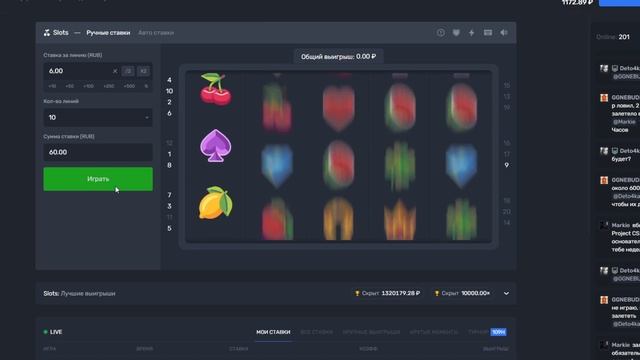Screen dimensions: 640x360
Task: Open Markie's chat message avatar
Action: 604,226
